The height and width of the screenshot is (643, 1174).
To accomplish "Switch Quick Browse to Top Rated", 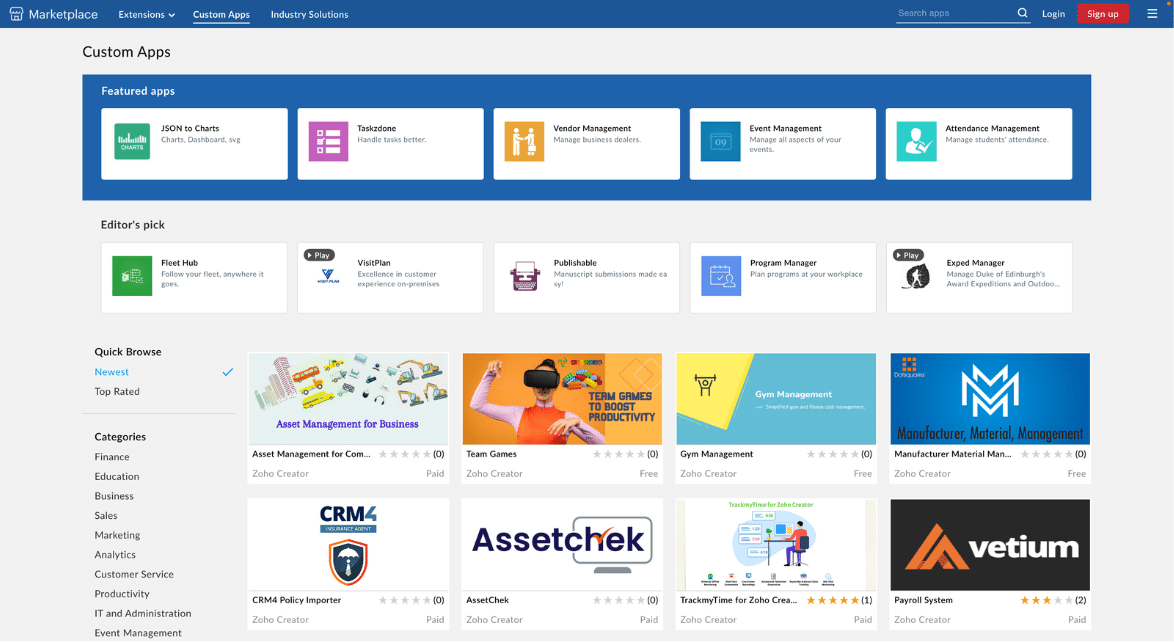I will click(x=117, y=392).
